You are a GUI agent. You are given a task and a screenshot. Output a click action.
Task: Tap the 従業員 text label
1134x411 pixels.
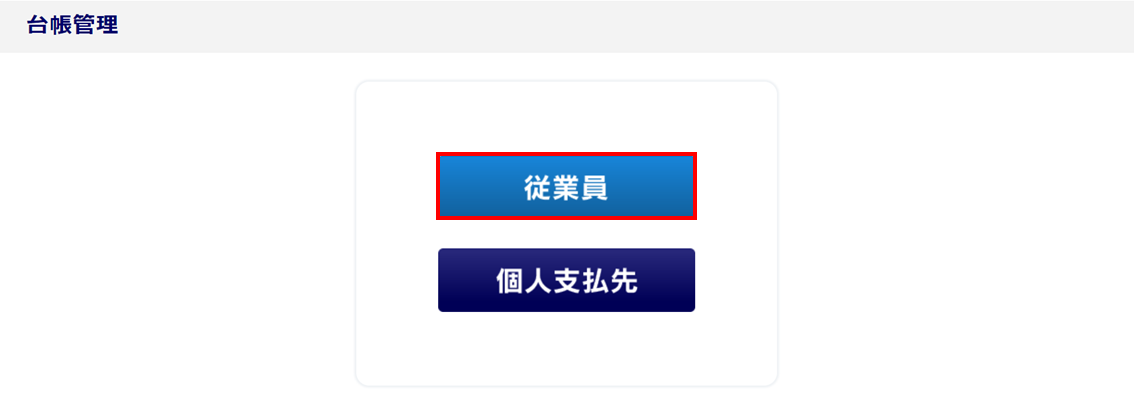point(566,187)
